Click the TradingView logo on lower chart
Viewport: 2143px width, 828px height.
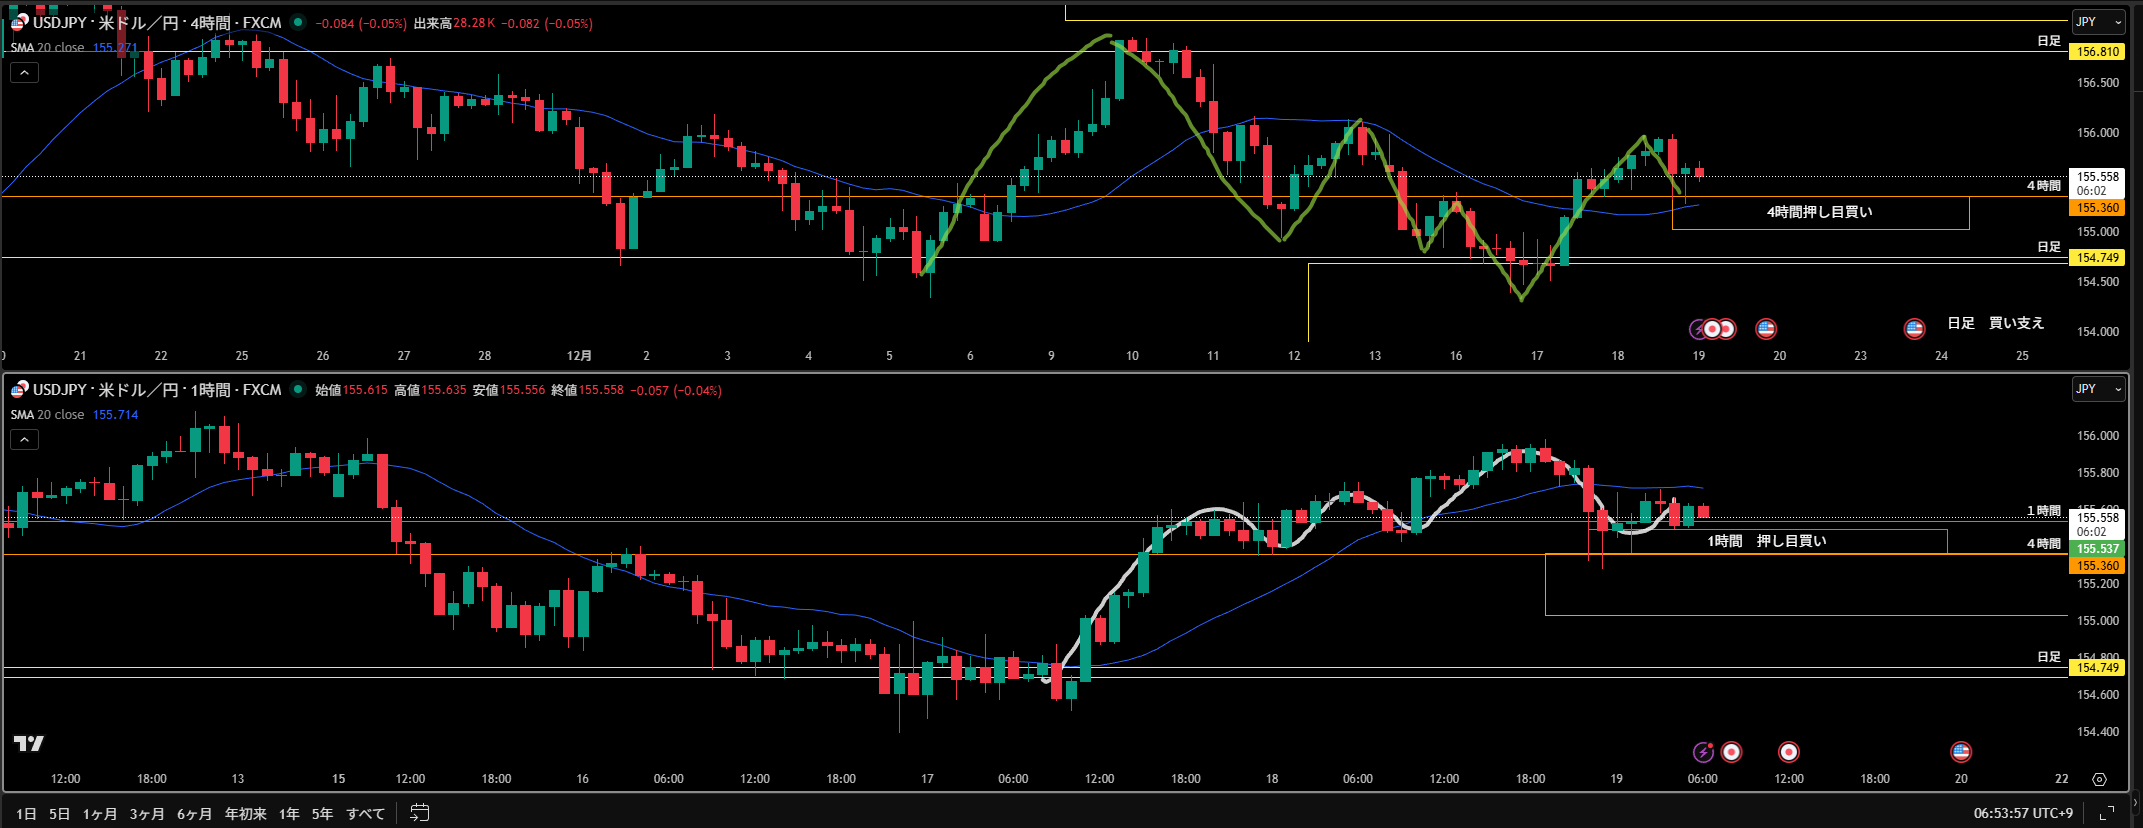[28, 743]
